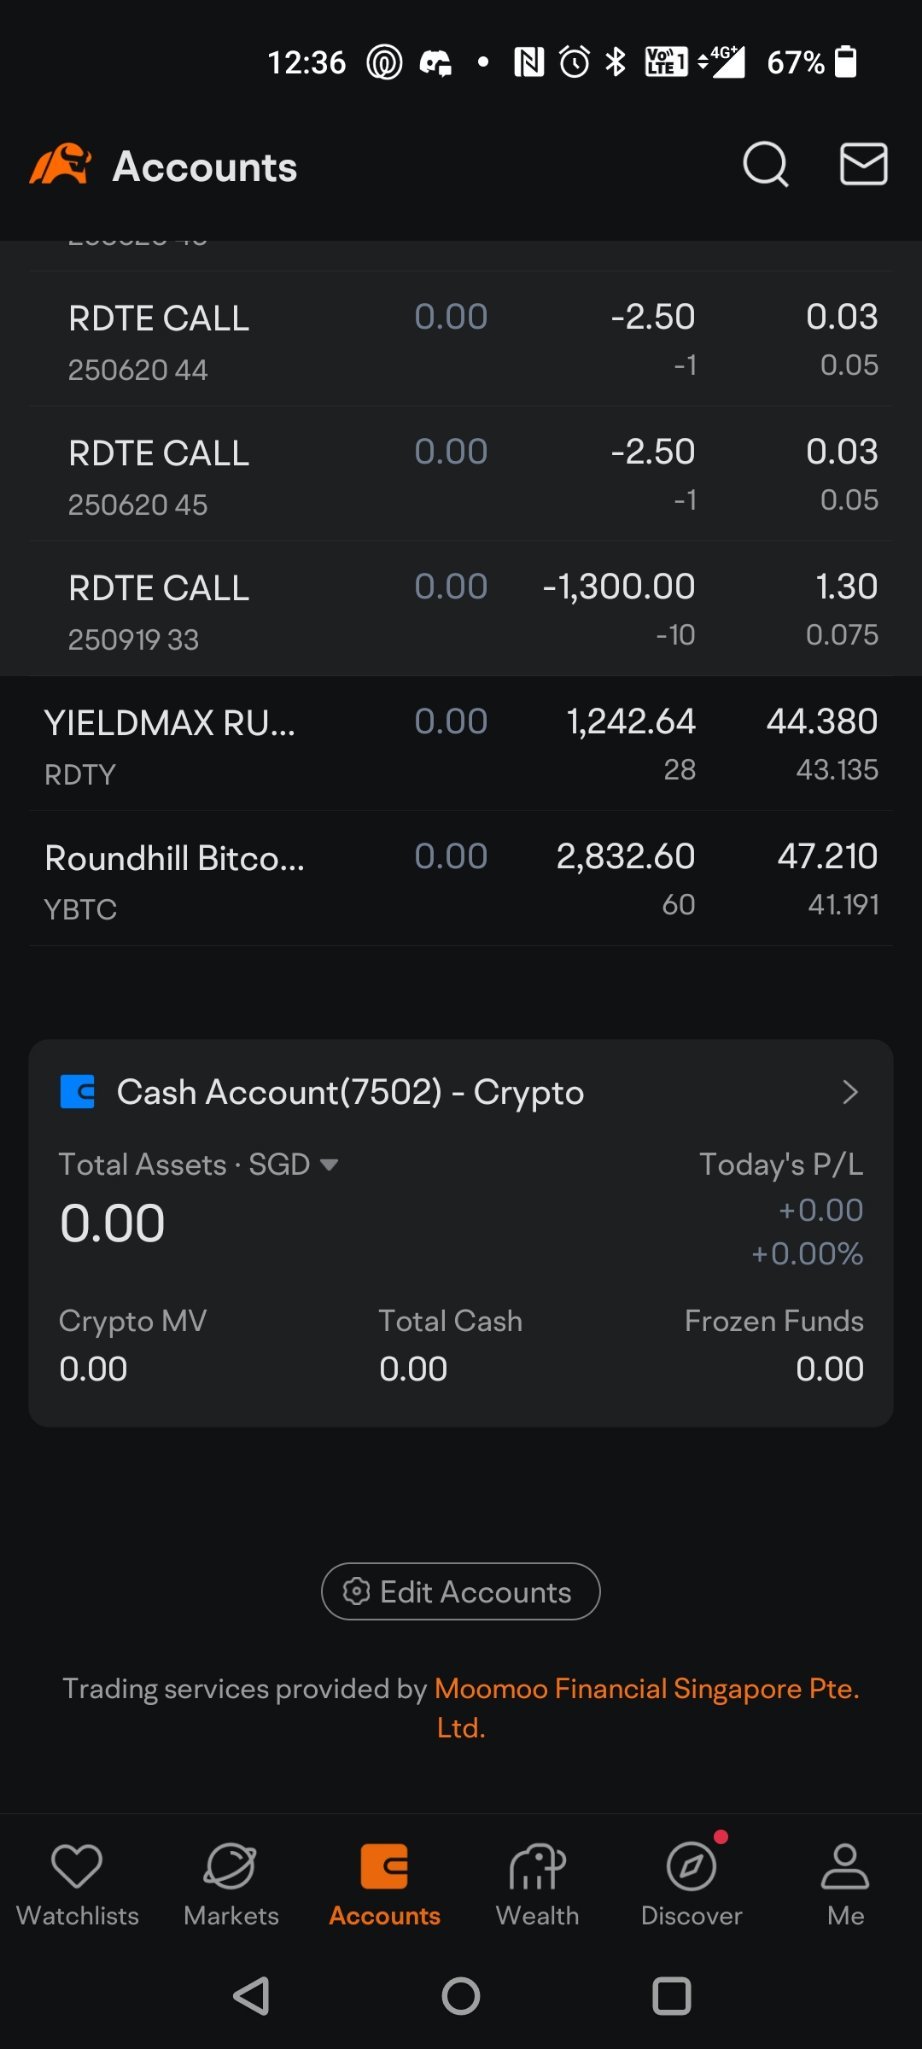Screen dimensions: 922x2049
Task: Open the Moomoo Financial Singapore Pte. Ltd. link
Action: [647, 1707]
